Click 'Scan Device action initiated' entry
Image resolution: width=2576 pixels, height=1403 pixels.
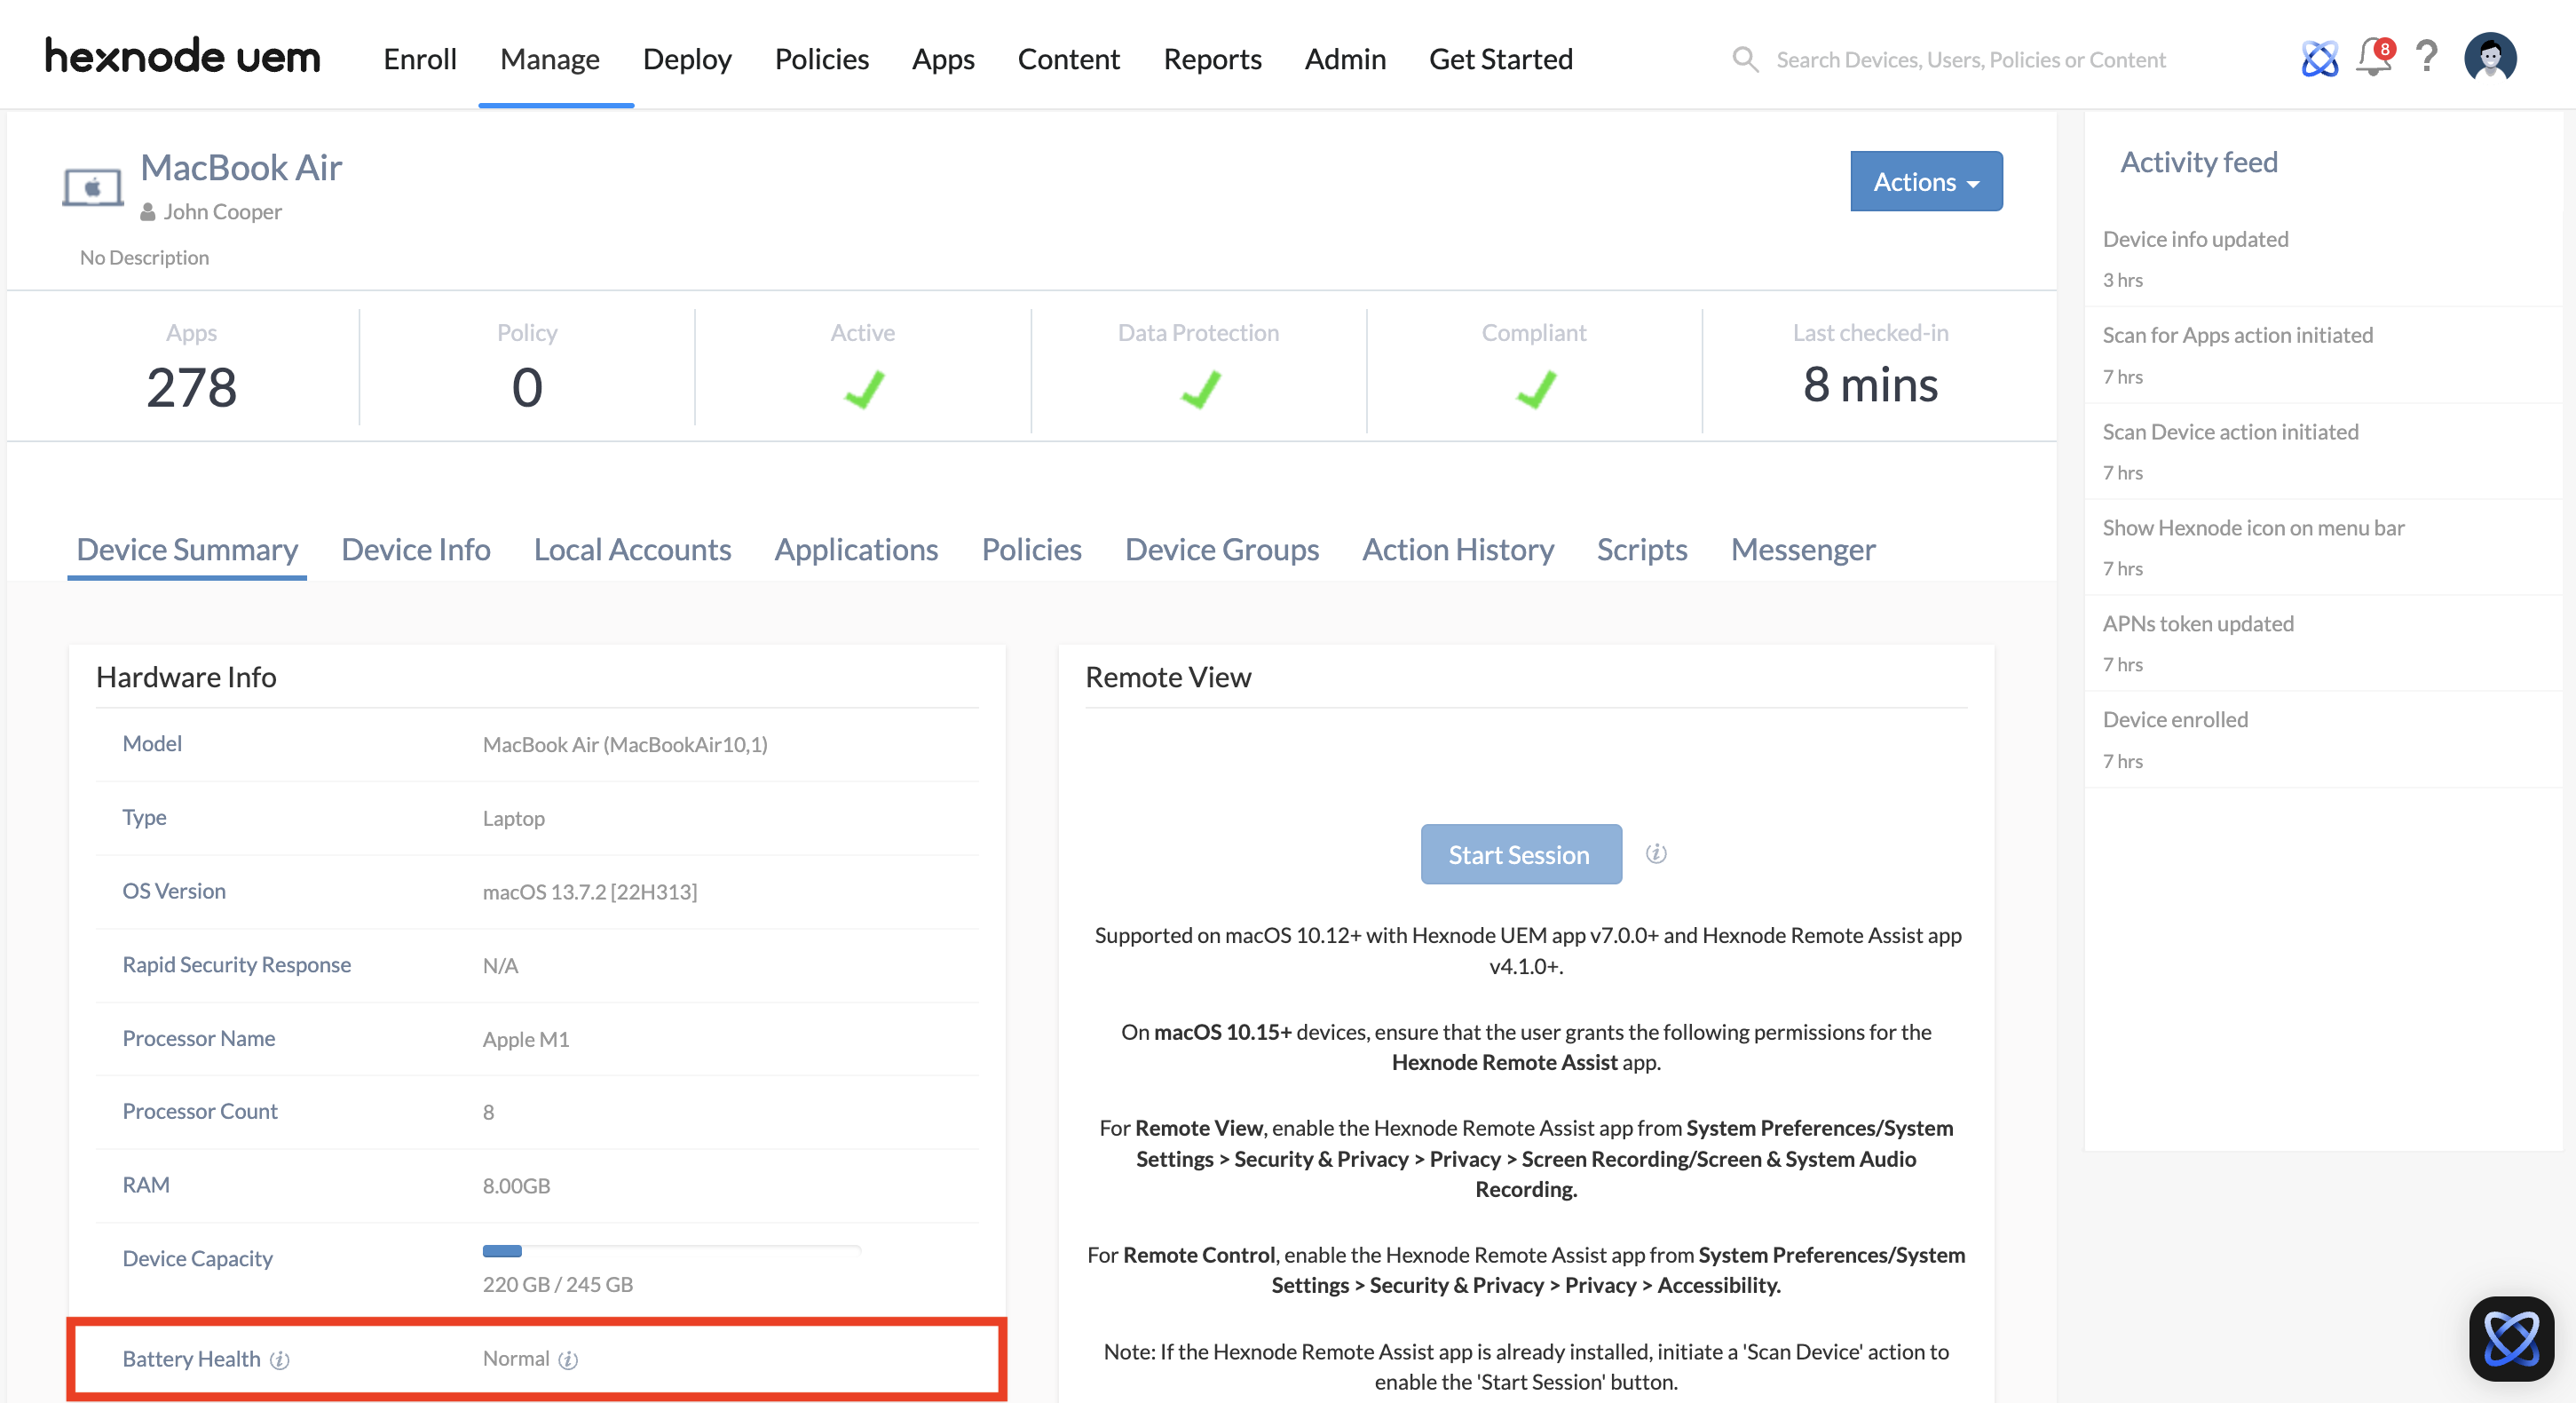(2230, 432)
